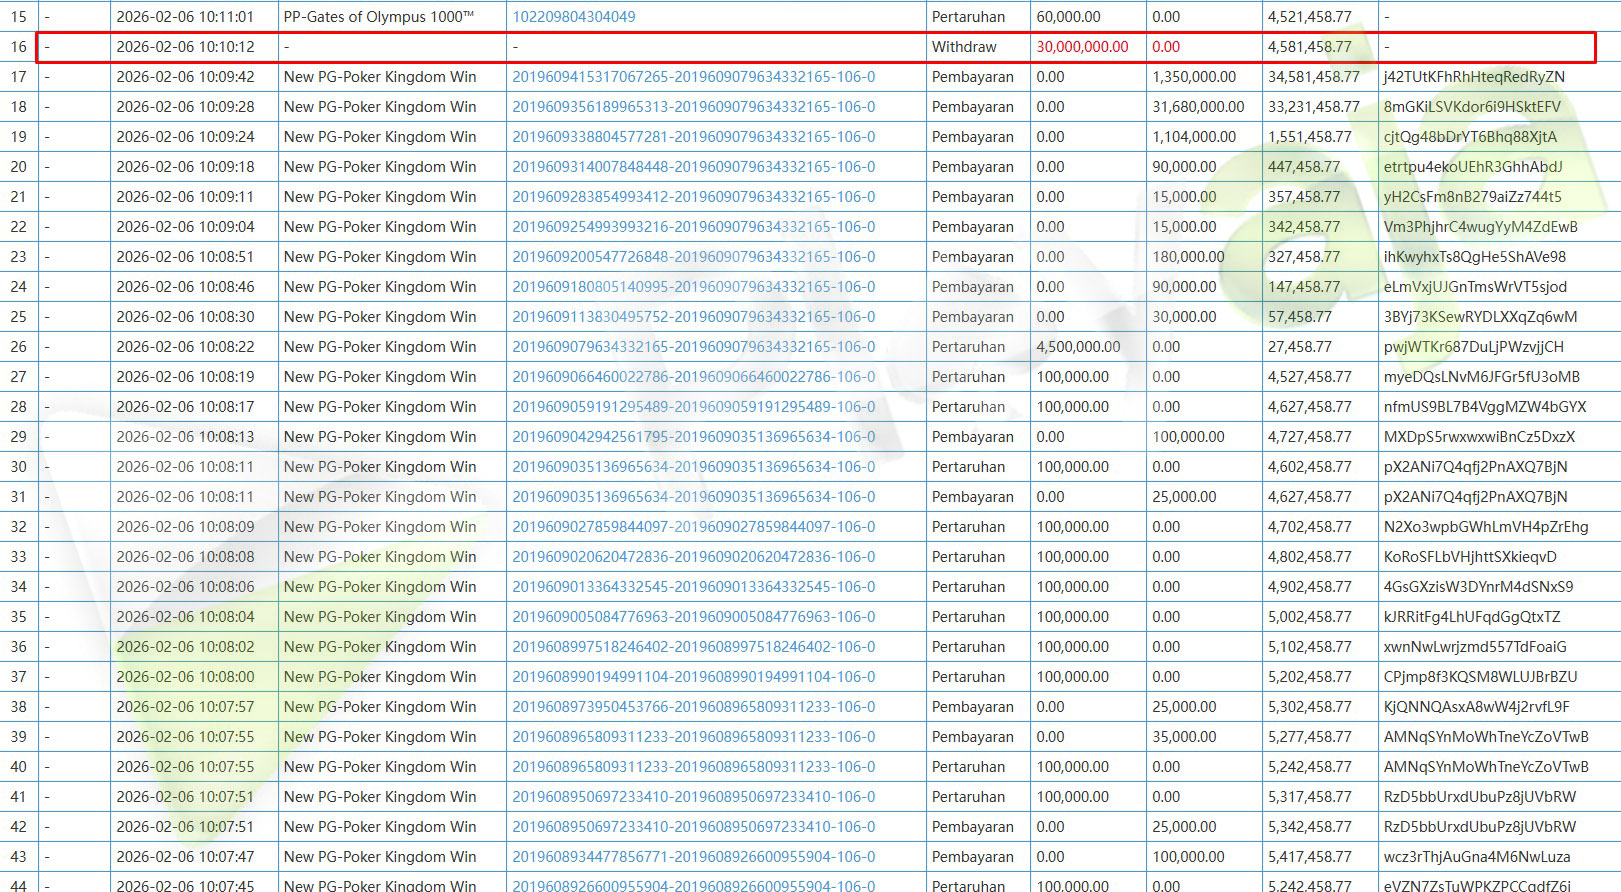
Task: Open the transaction ID link in row 33
Action: point(693,557)
